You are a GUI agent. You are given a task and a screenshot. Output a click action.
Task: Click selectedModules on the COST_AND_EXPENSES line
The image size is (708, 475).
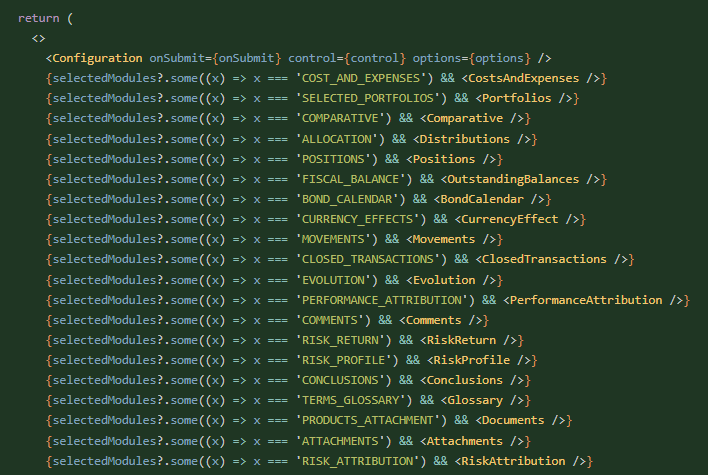click(105, 79)
